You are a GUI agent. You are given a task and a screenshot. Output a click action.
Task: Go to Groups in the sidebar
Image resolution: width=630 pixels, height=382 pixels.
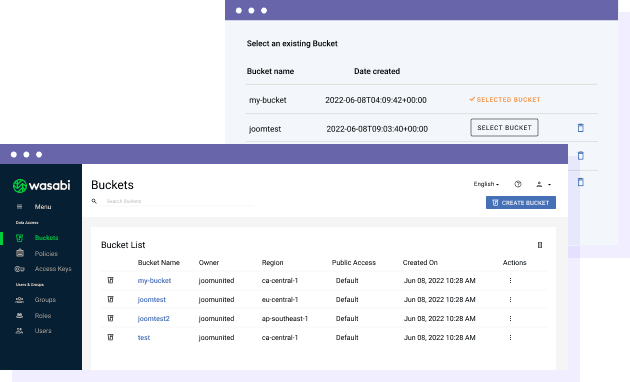pyautogui.click(x=45, y=300)
